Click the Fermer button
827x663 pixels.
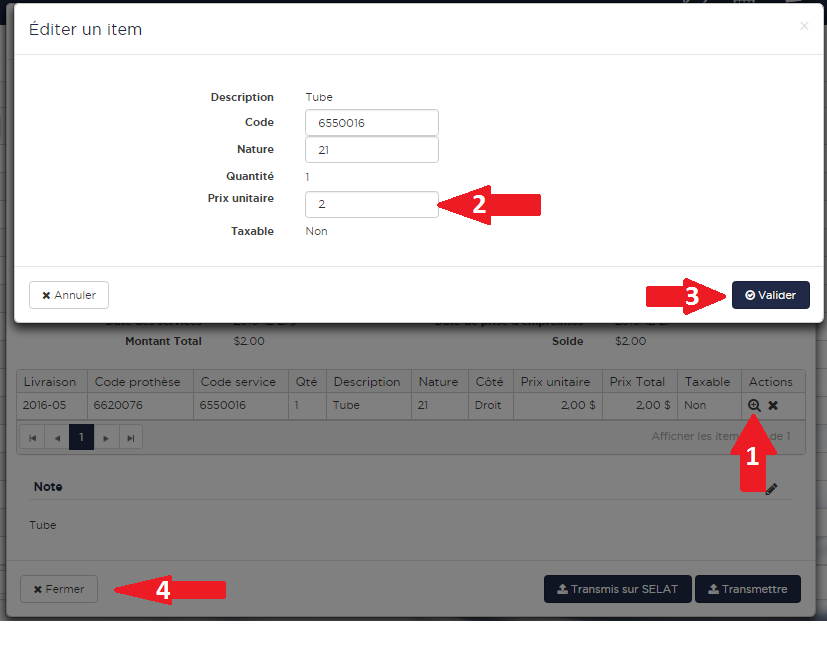coord(59,589)
